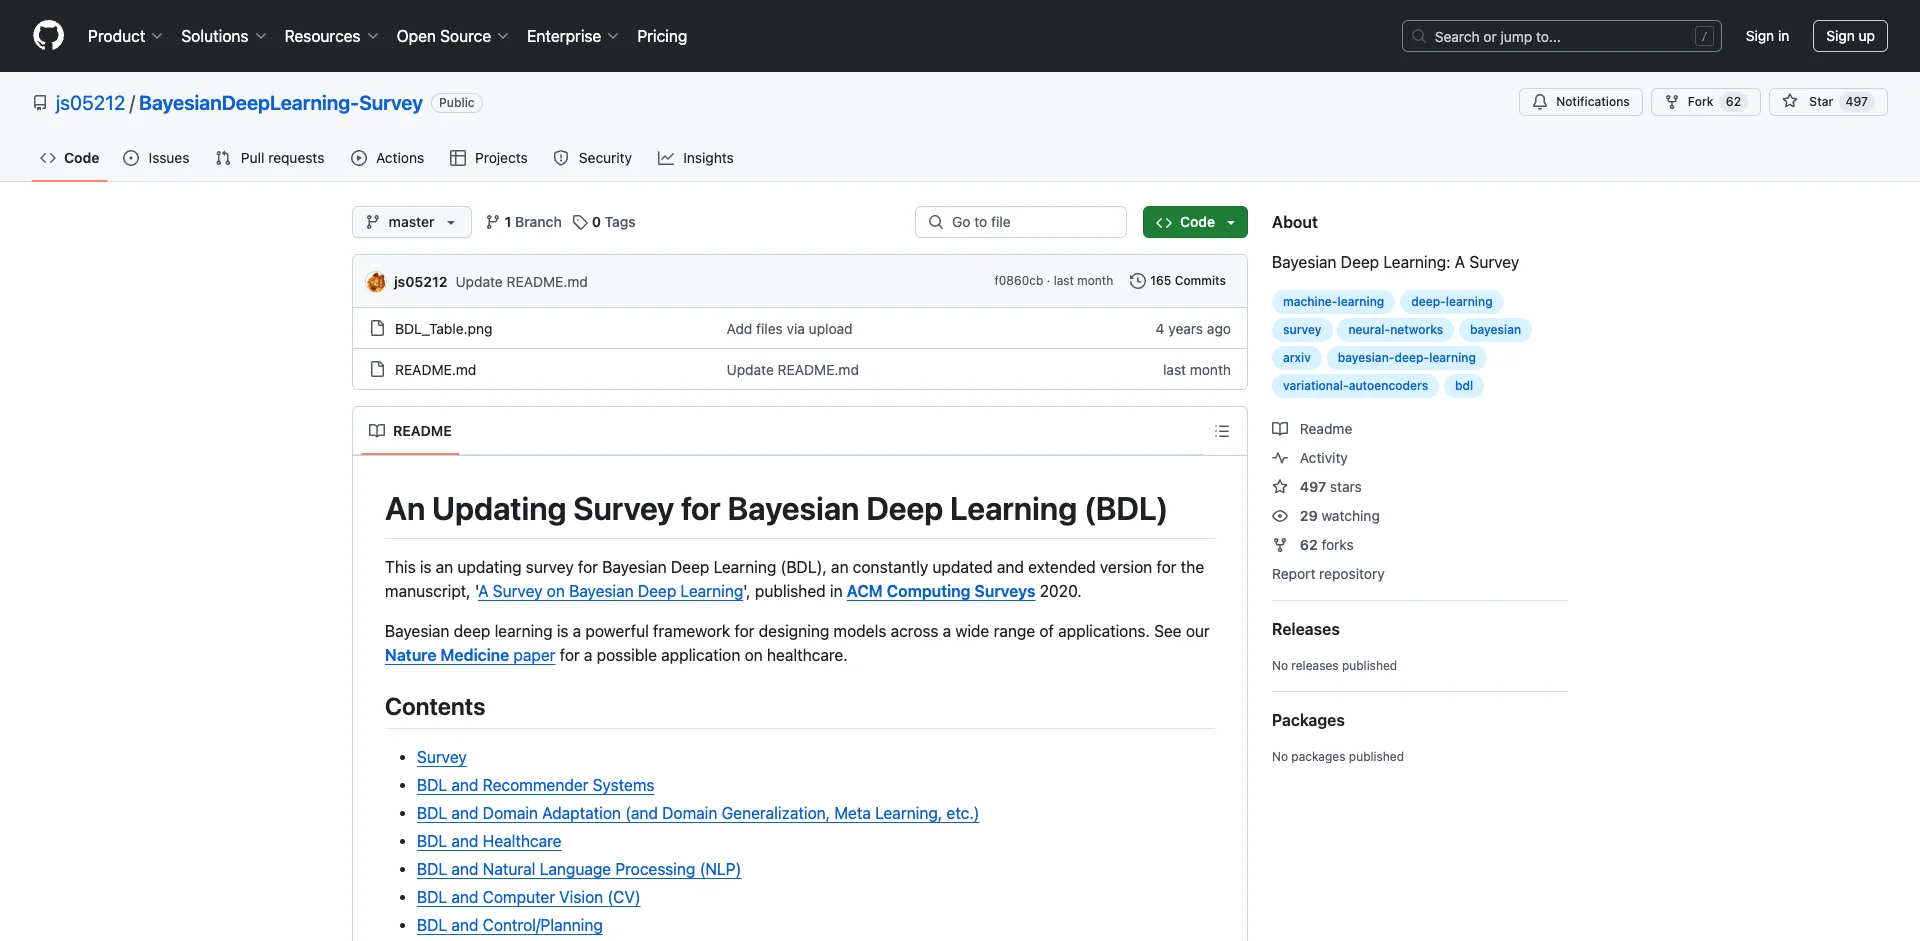Click the BDL_Table.png file icon

(377, 328)
